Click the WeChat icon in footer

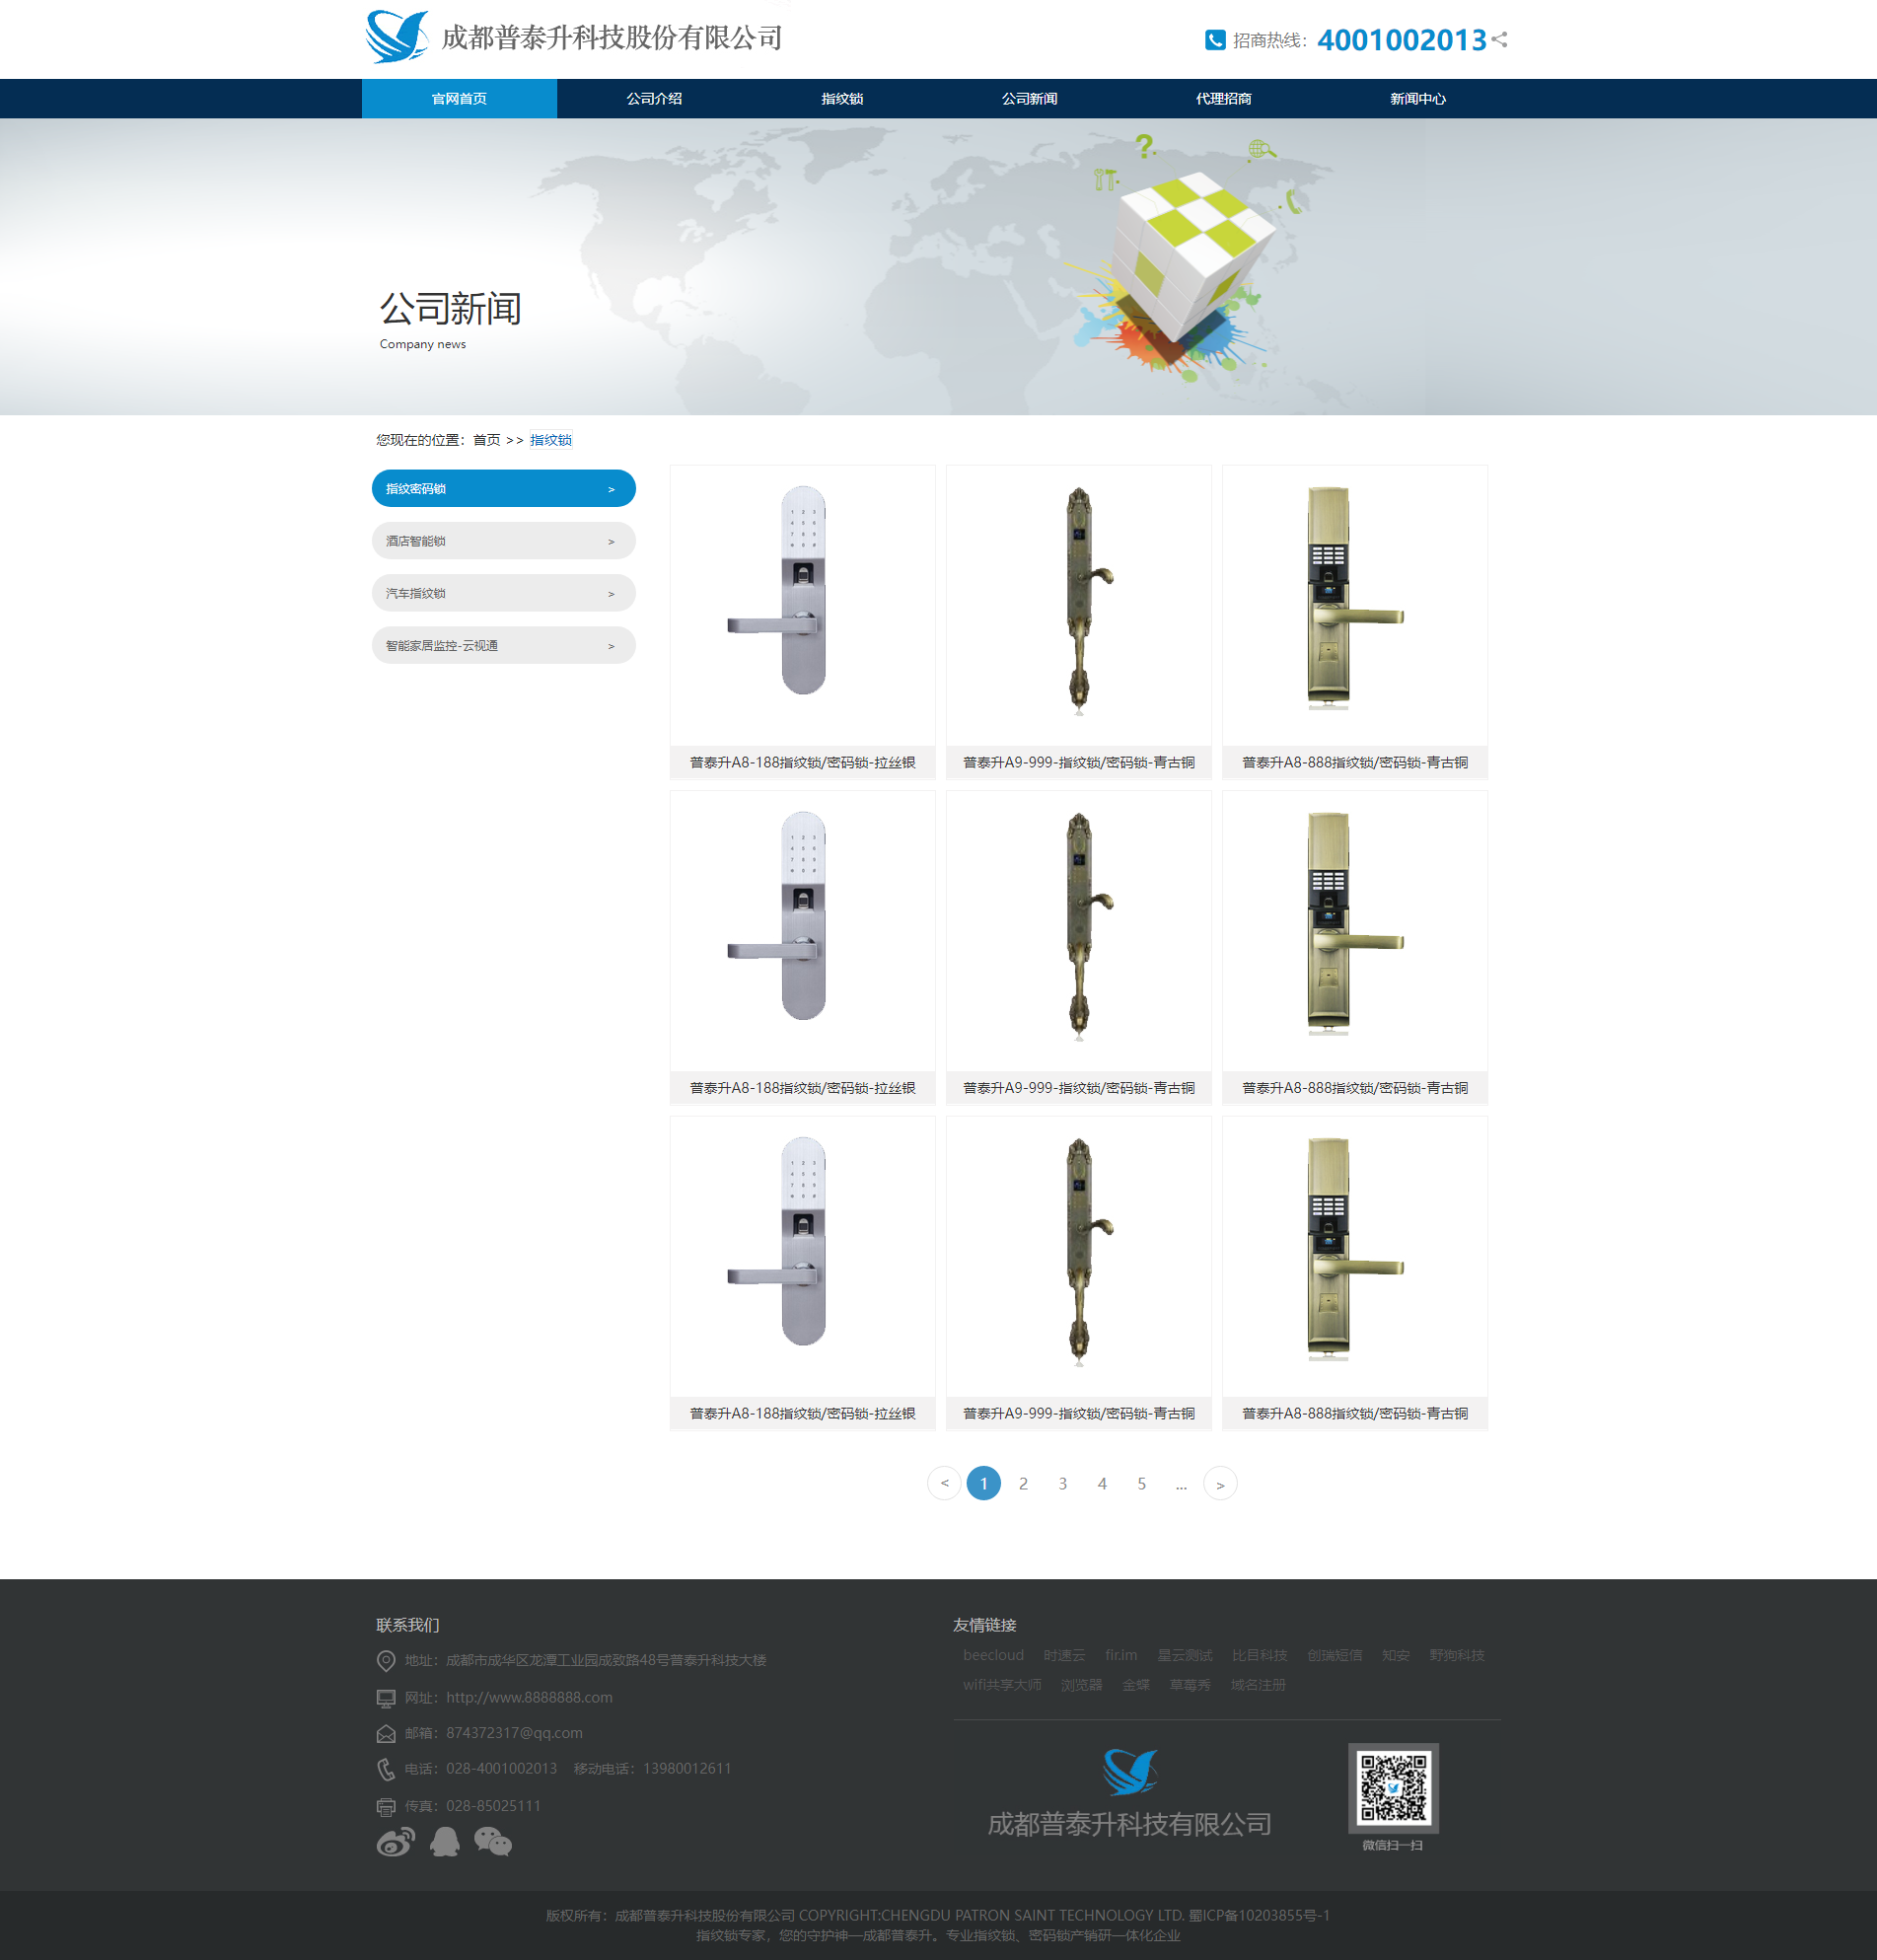(x=493, y=1841)
